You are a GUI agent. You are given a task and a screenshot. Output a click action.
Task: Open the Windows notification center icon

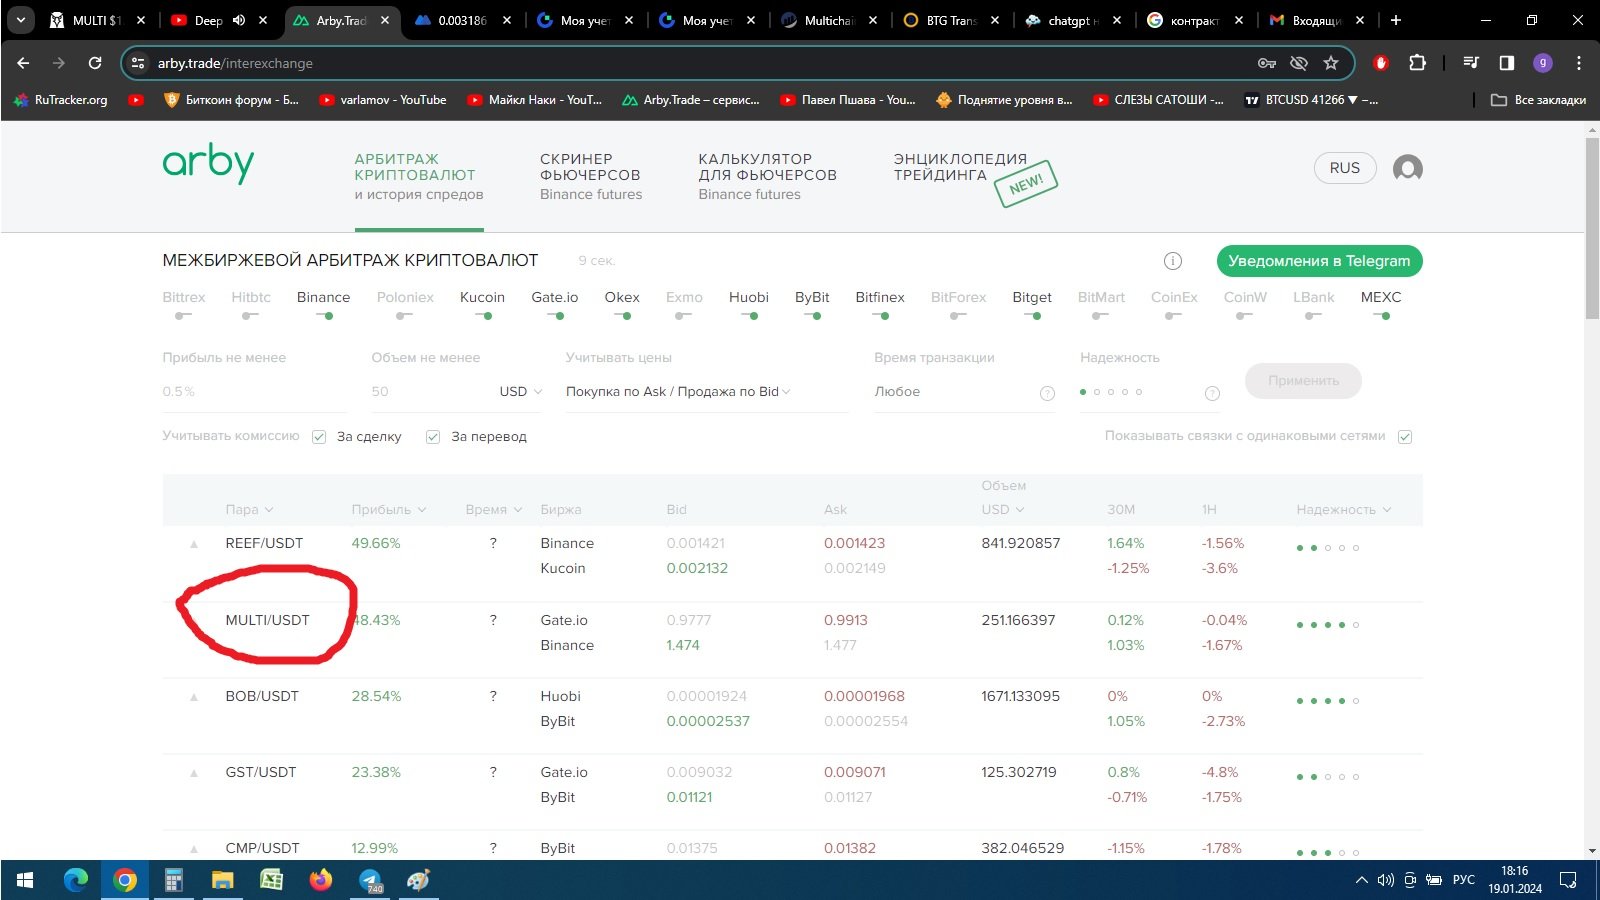(1569, 880)
